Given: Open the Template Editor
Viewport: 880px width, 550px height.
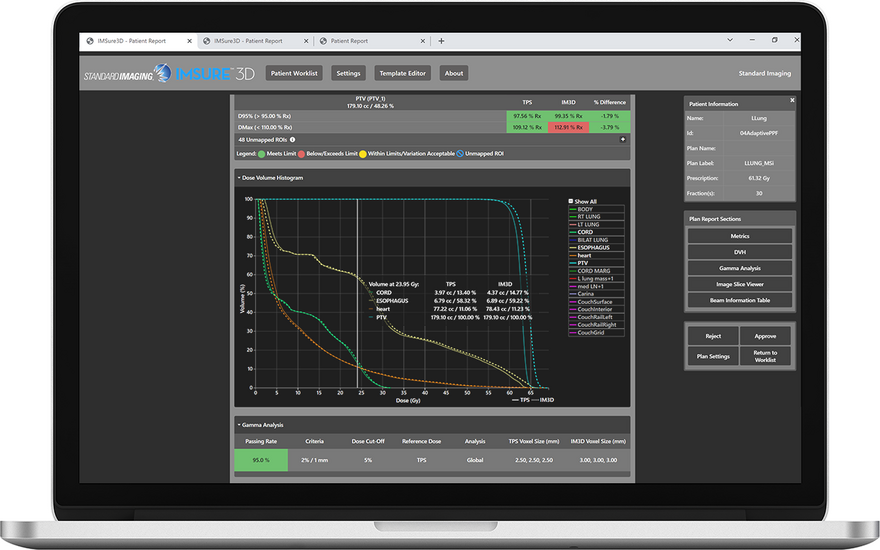Looking at the screenshot, I should (401, 73).
